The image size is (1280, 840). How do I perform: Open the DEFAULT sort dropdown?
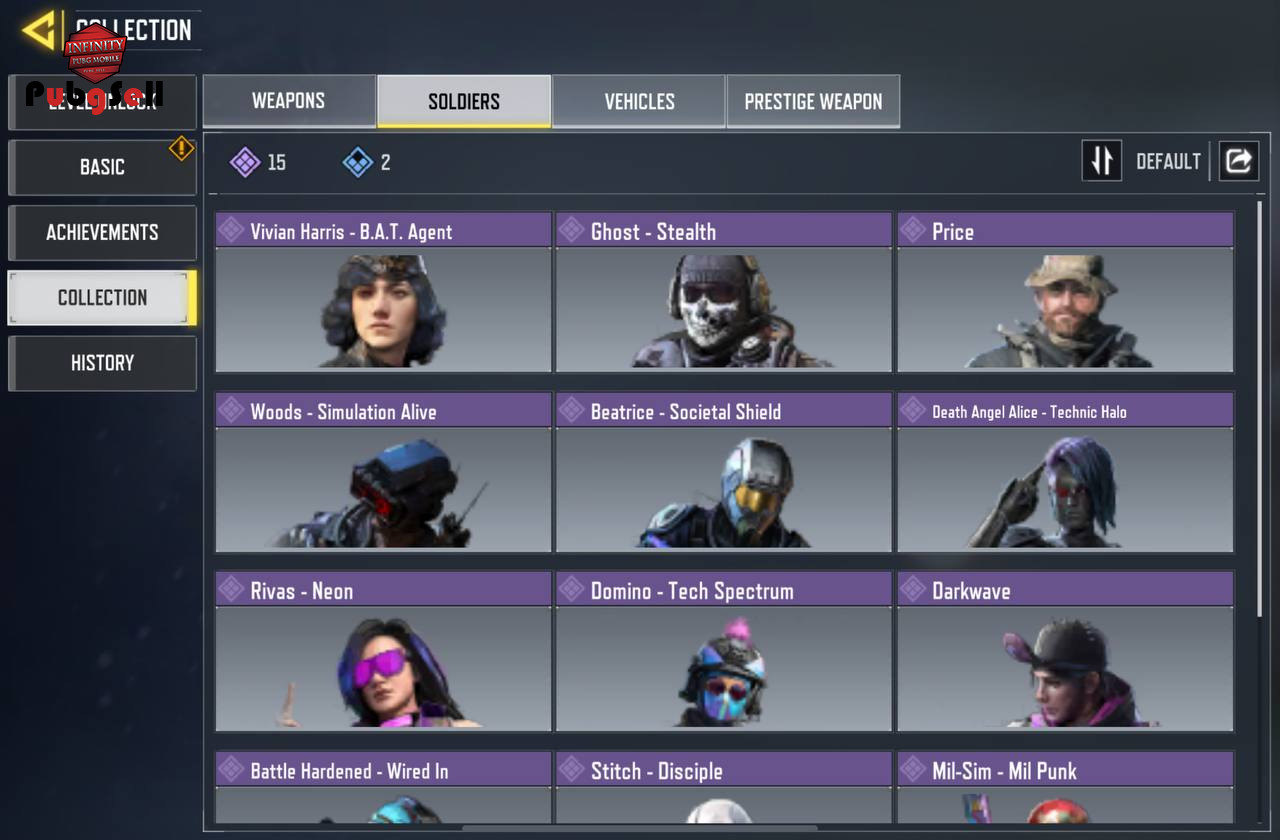[1168, 161]
